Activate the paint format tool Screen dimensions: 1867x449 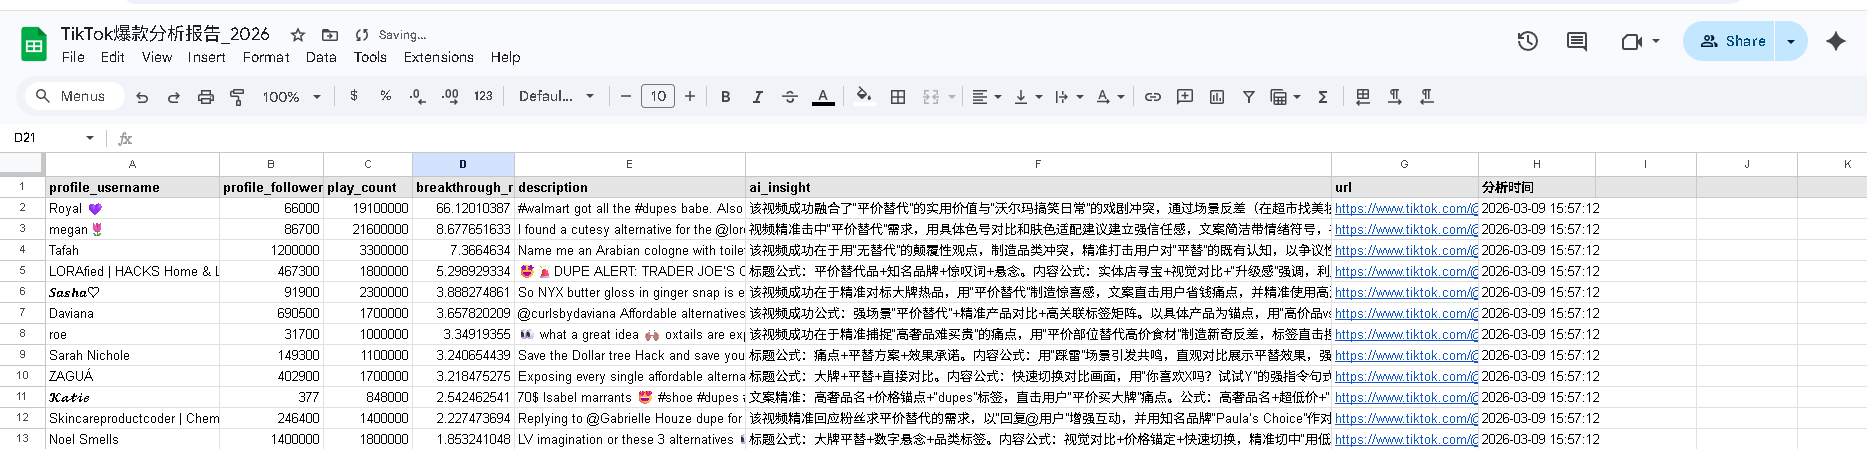click(237, 97)
